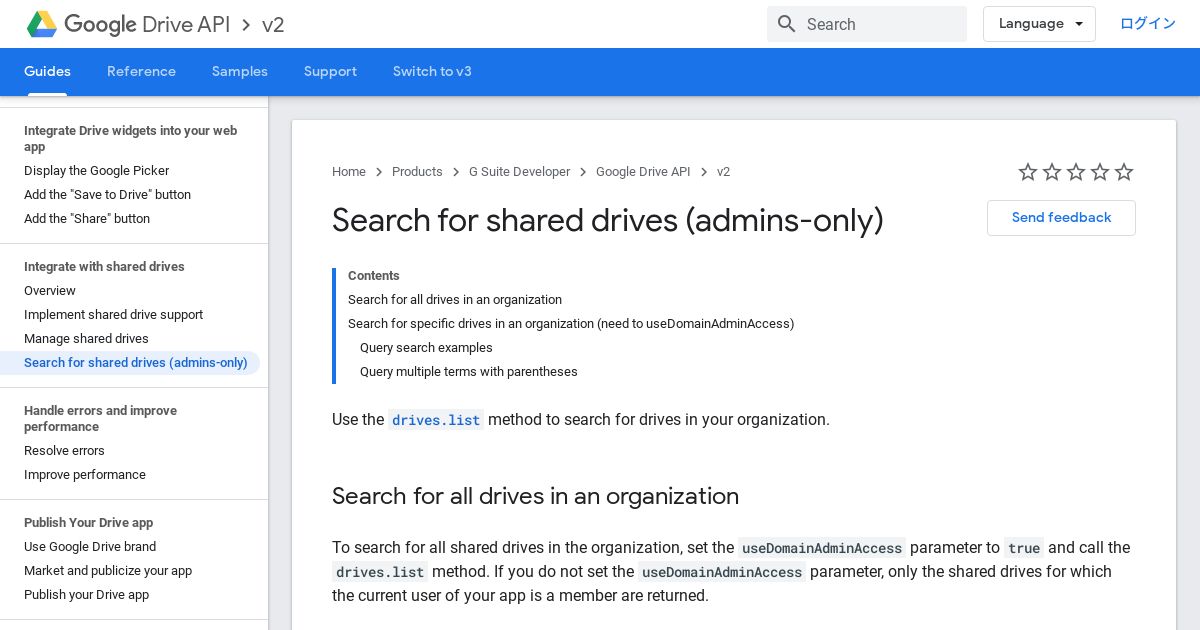Image resolution: width=1200 pixels, height=630 pixels.
Task: Open Market and publicize your app page
Action: click(x=108, y=571)
